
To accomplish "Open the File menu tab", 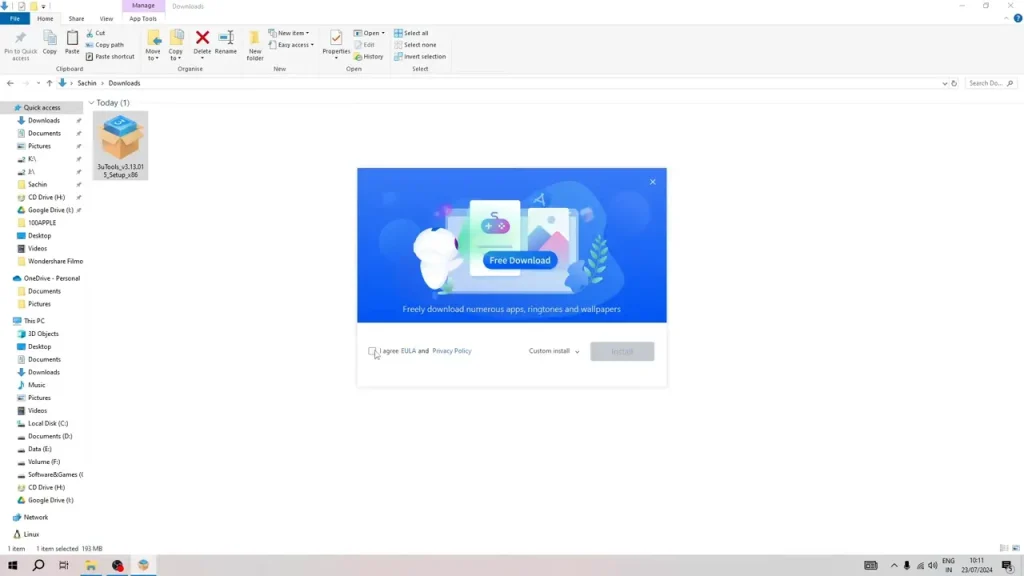I will [14, 18].
